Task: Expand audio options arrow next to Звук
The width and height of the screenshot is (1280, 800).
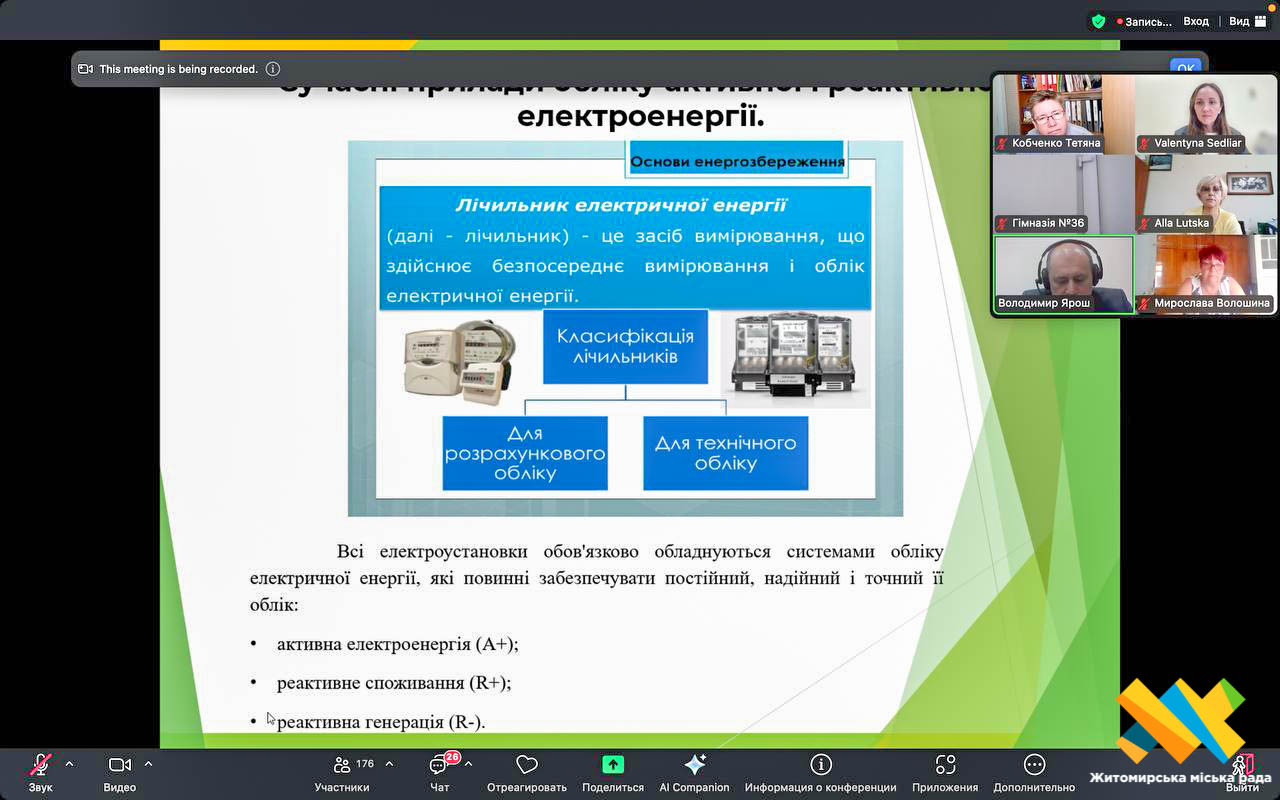Action: coord(69,764)
